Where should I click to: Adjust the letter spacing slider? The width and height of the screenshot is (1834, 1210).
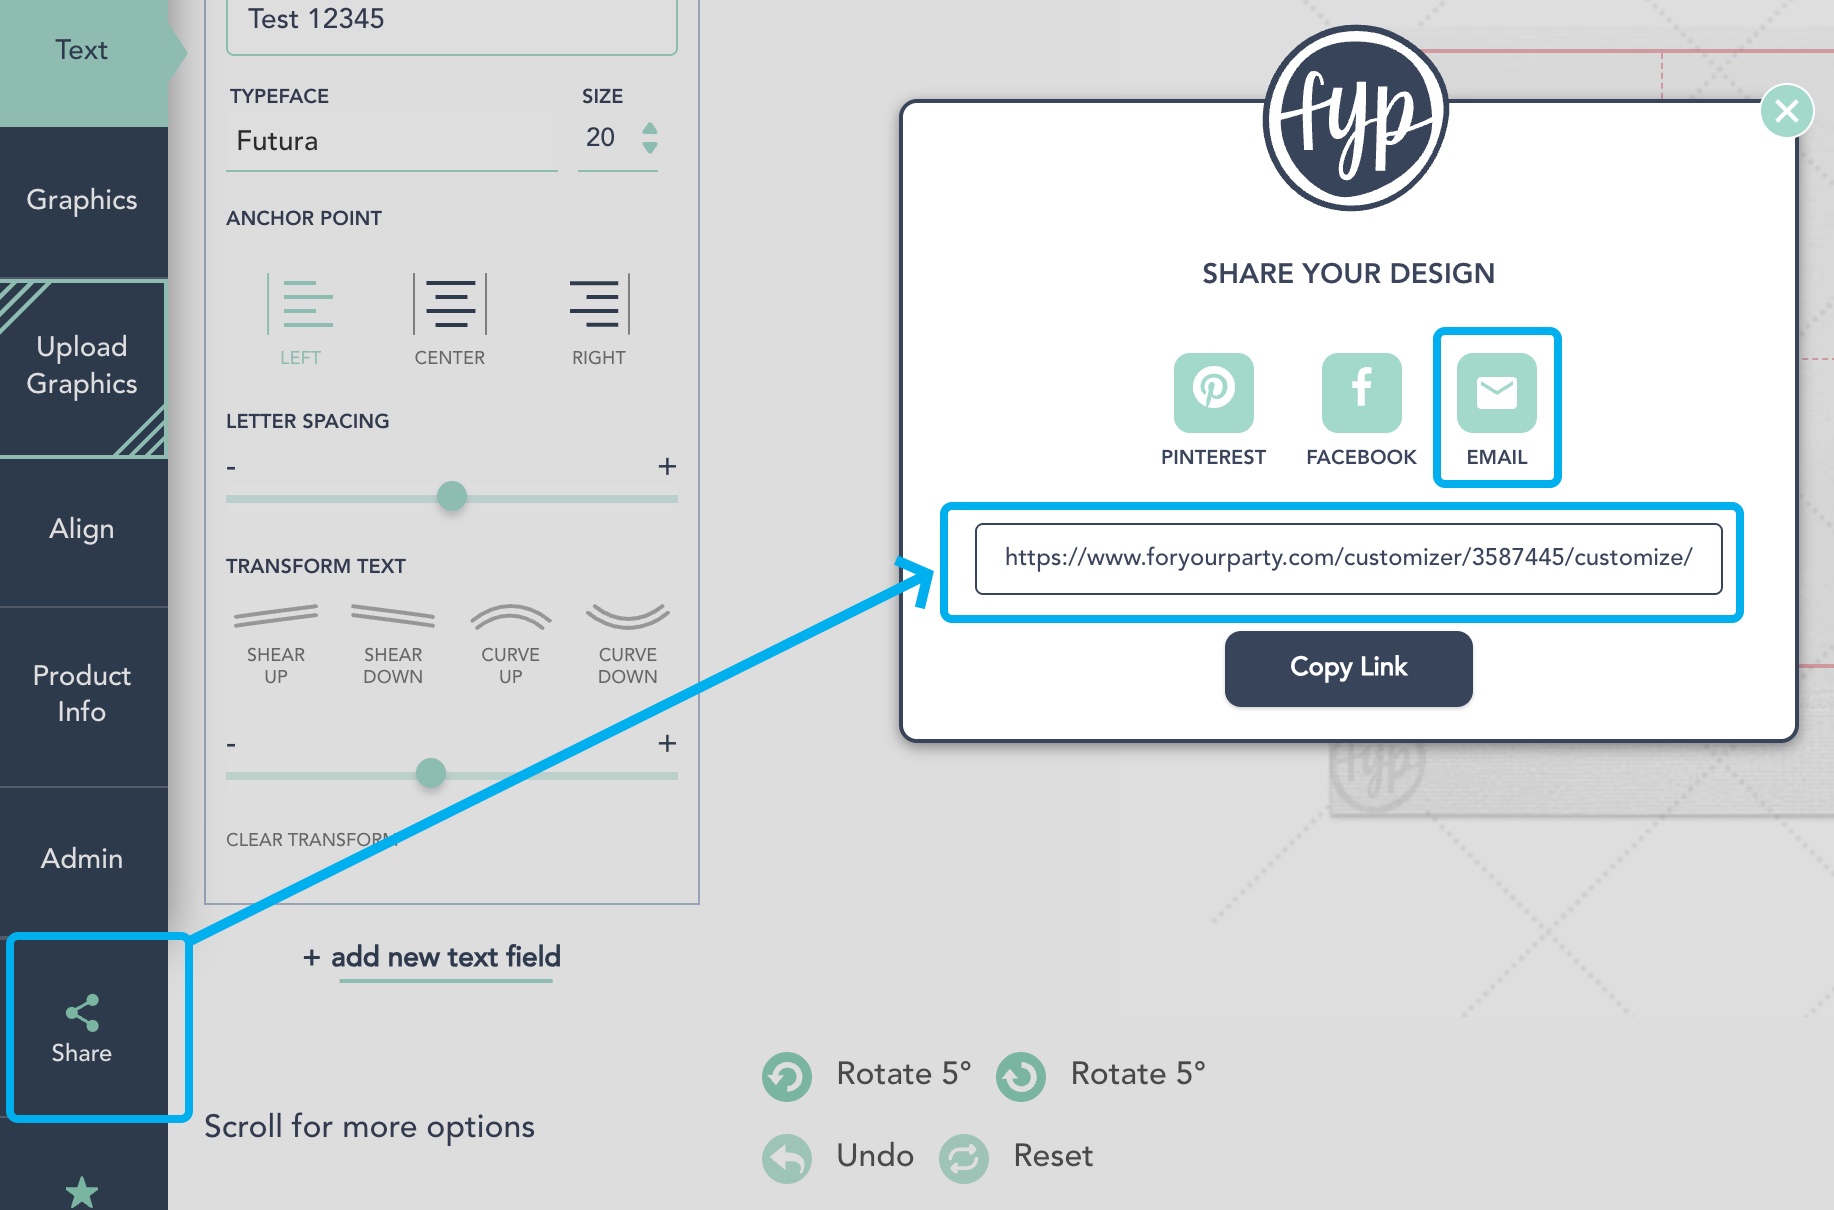452,496
